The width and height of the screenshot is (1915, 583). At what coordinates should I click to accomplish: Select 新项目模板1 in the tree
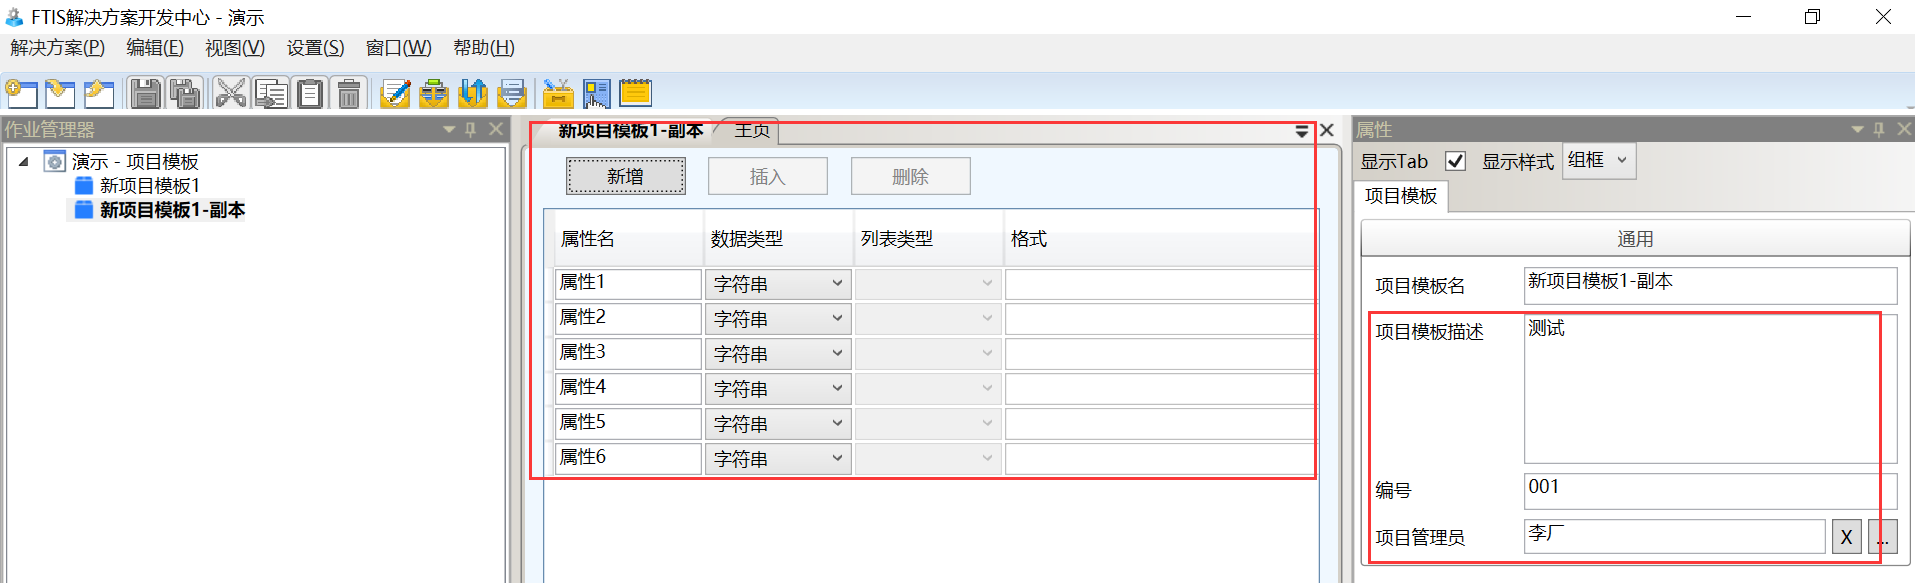point(150,186)
